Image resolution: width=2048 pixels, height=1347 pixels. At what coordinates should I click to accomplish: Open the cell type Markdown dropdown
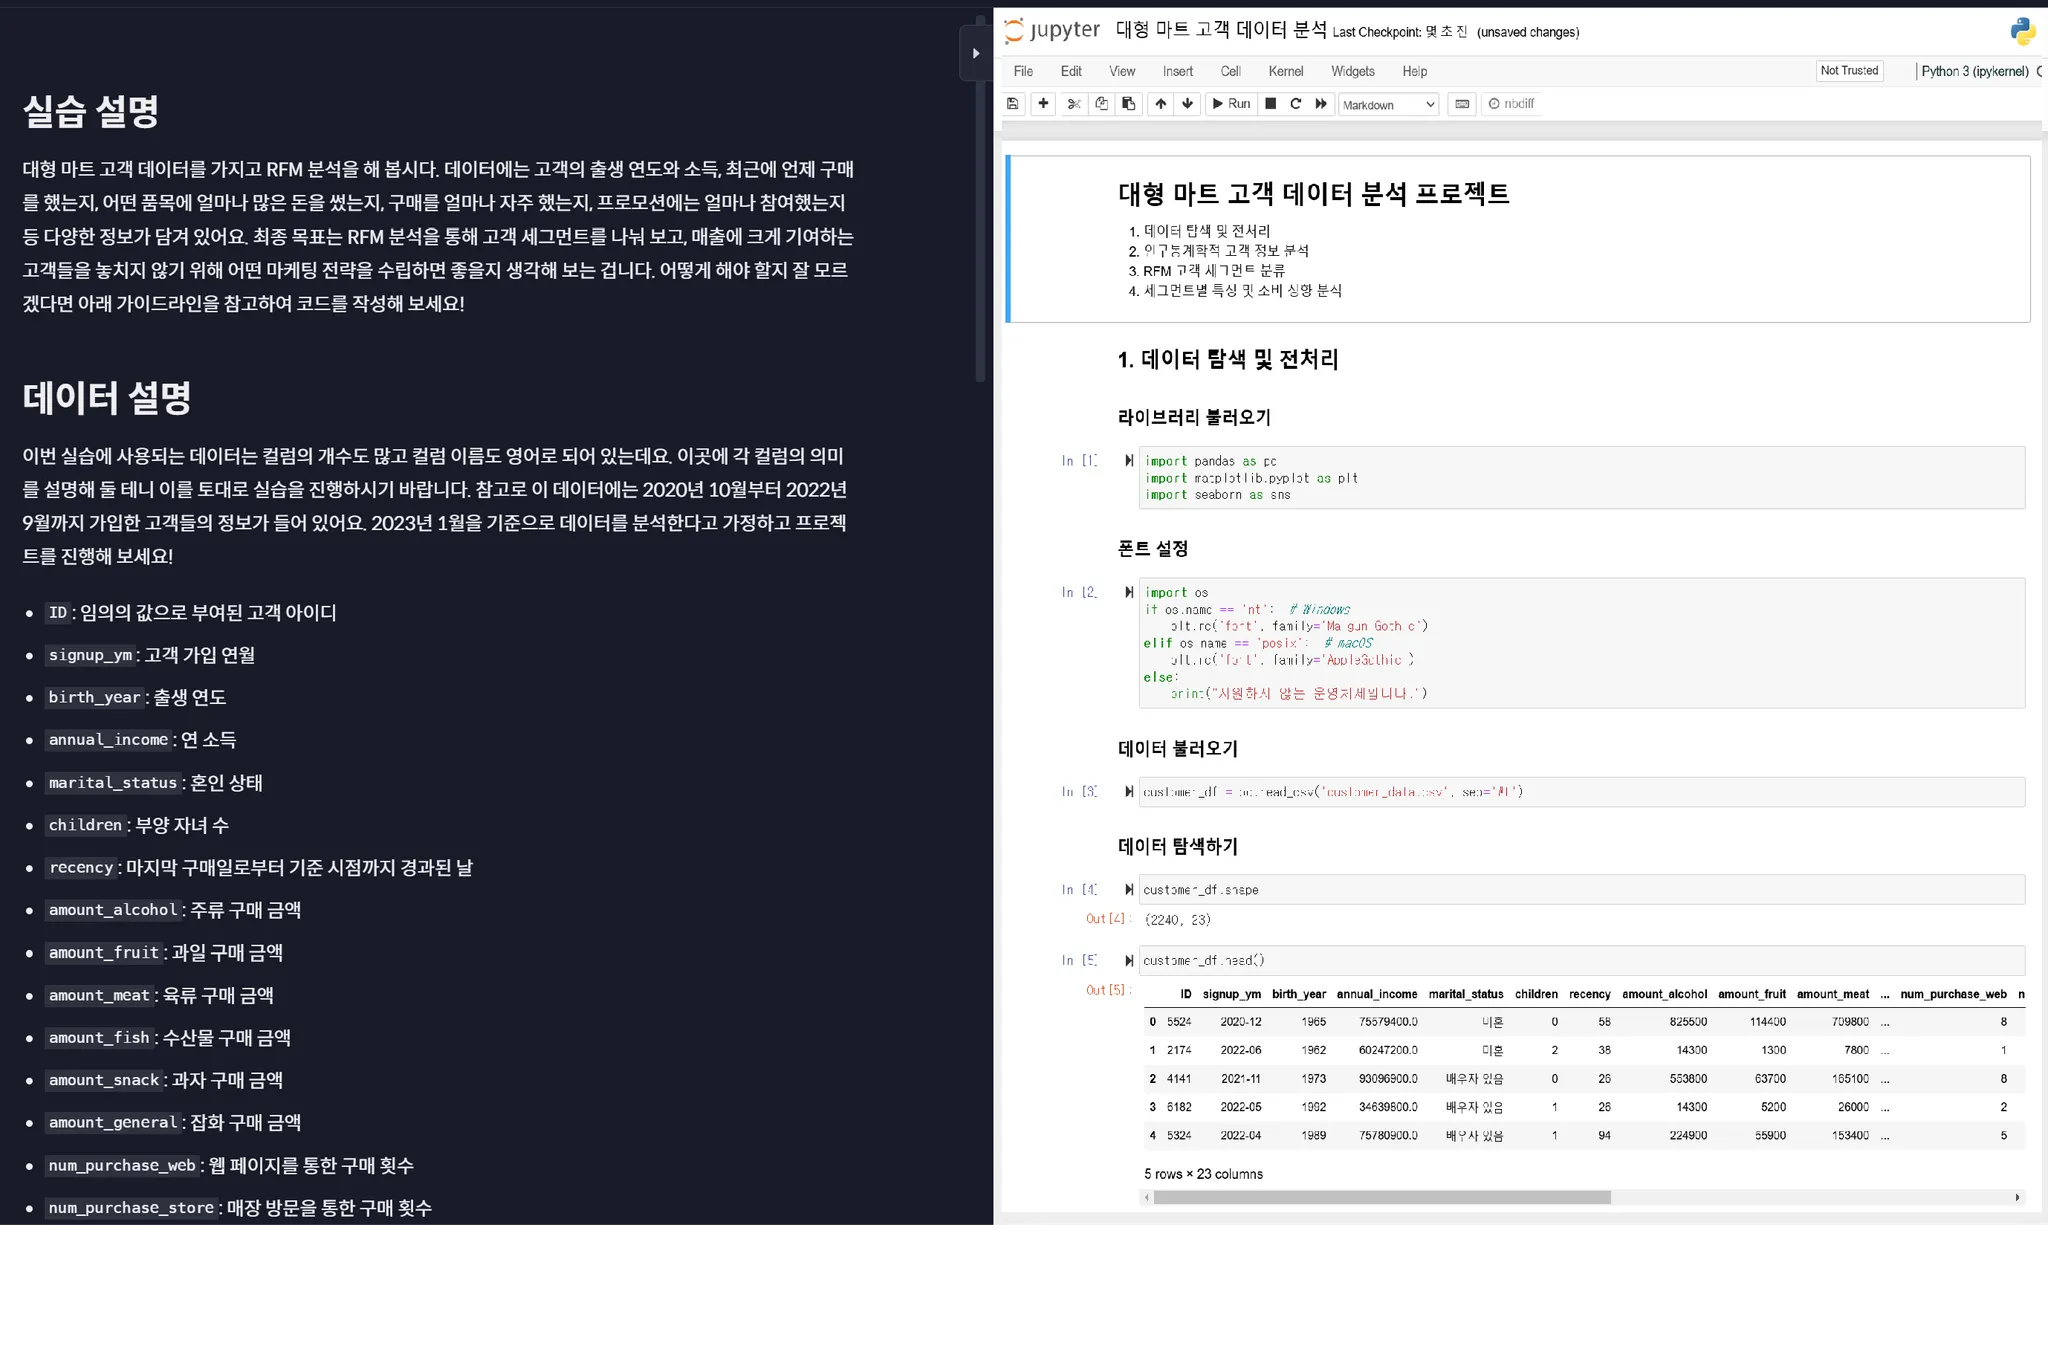click(1388, 105)
